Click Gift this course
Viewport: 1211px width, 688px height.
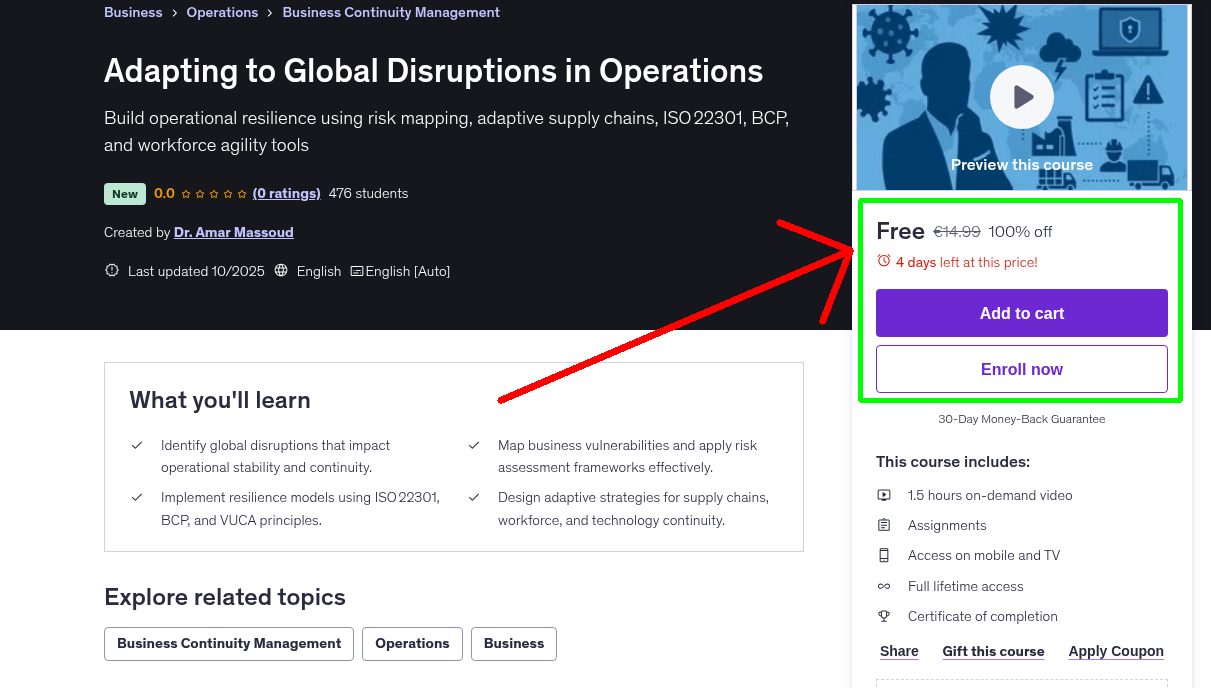click(x=993, y=651)
